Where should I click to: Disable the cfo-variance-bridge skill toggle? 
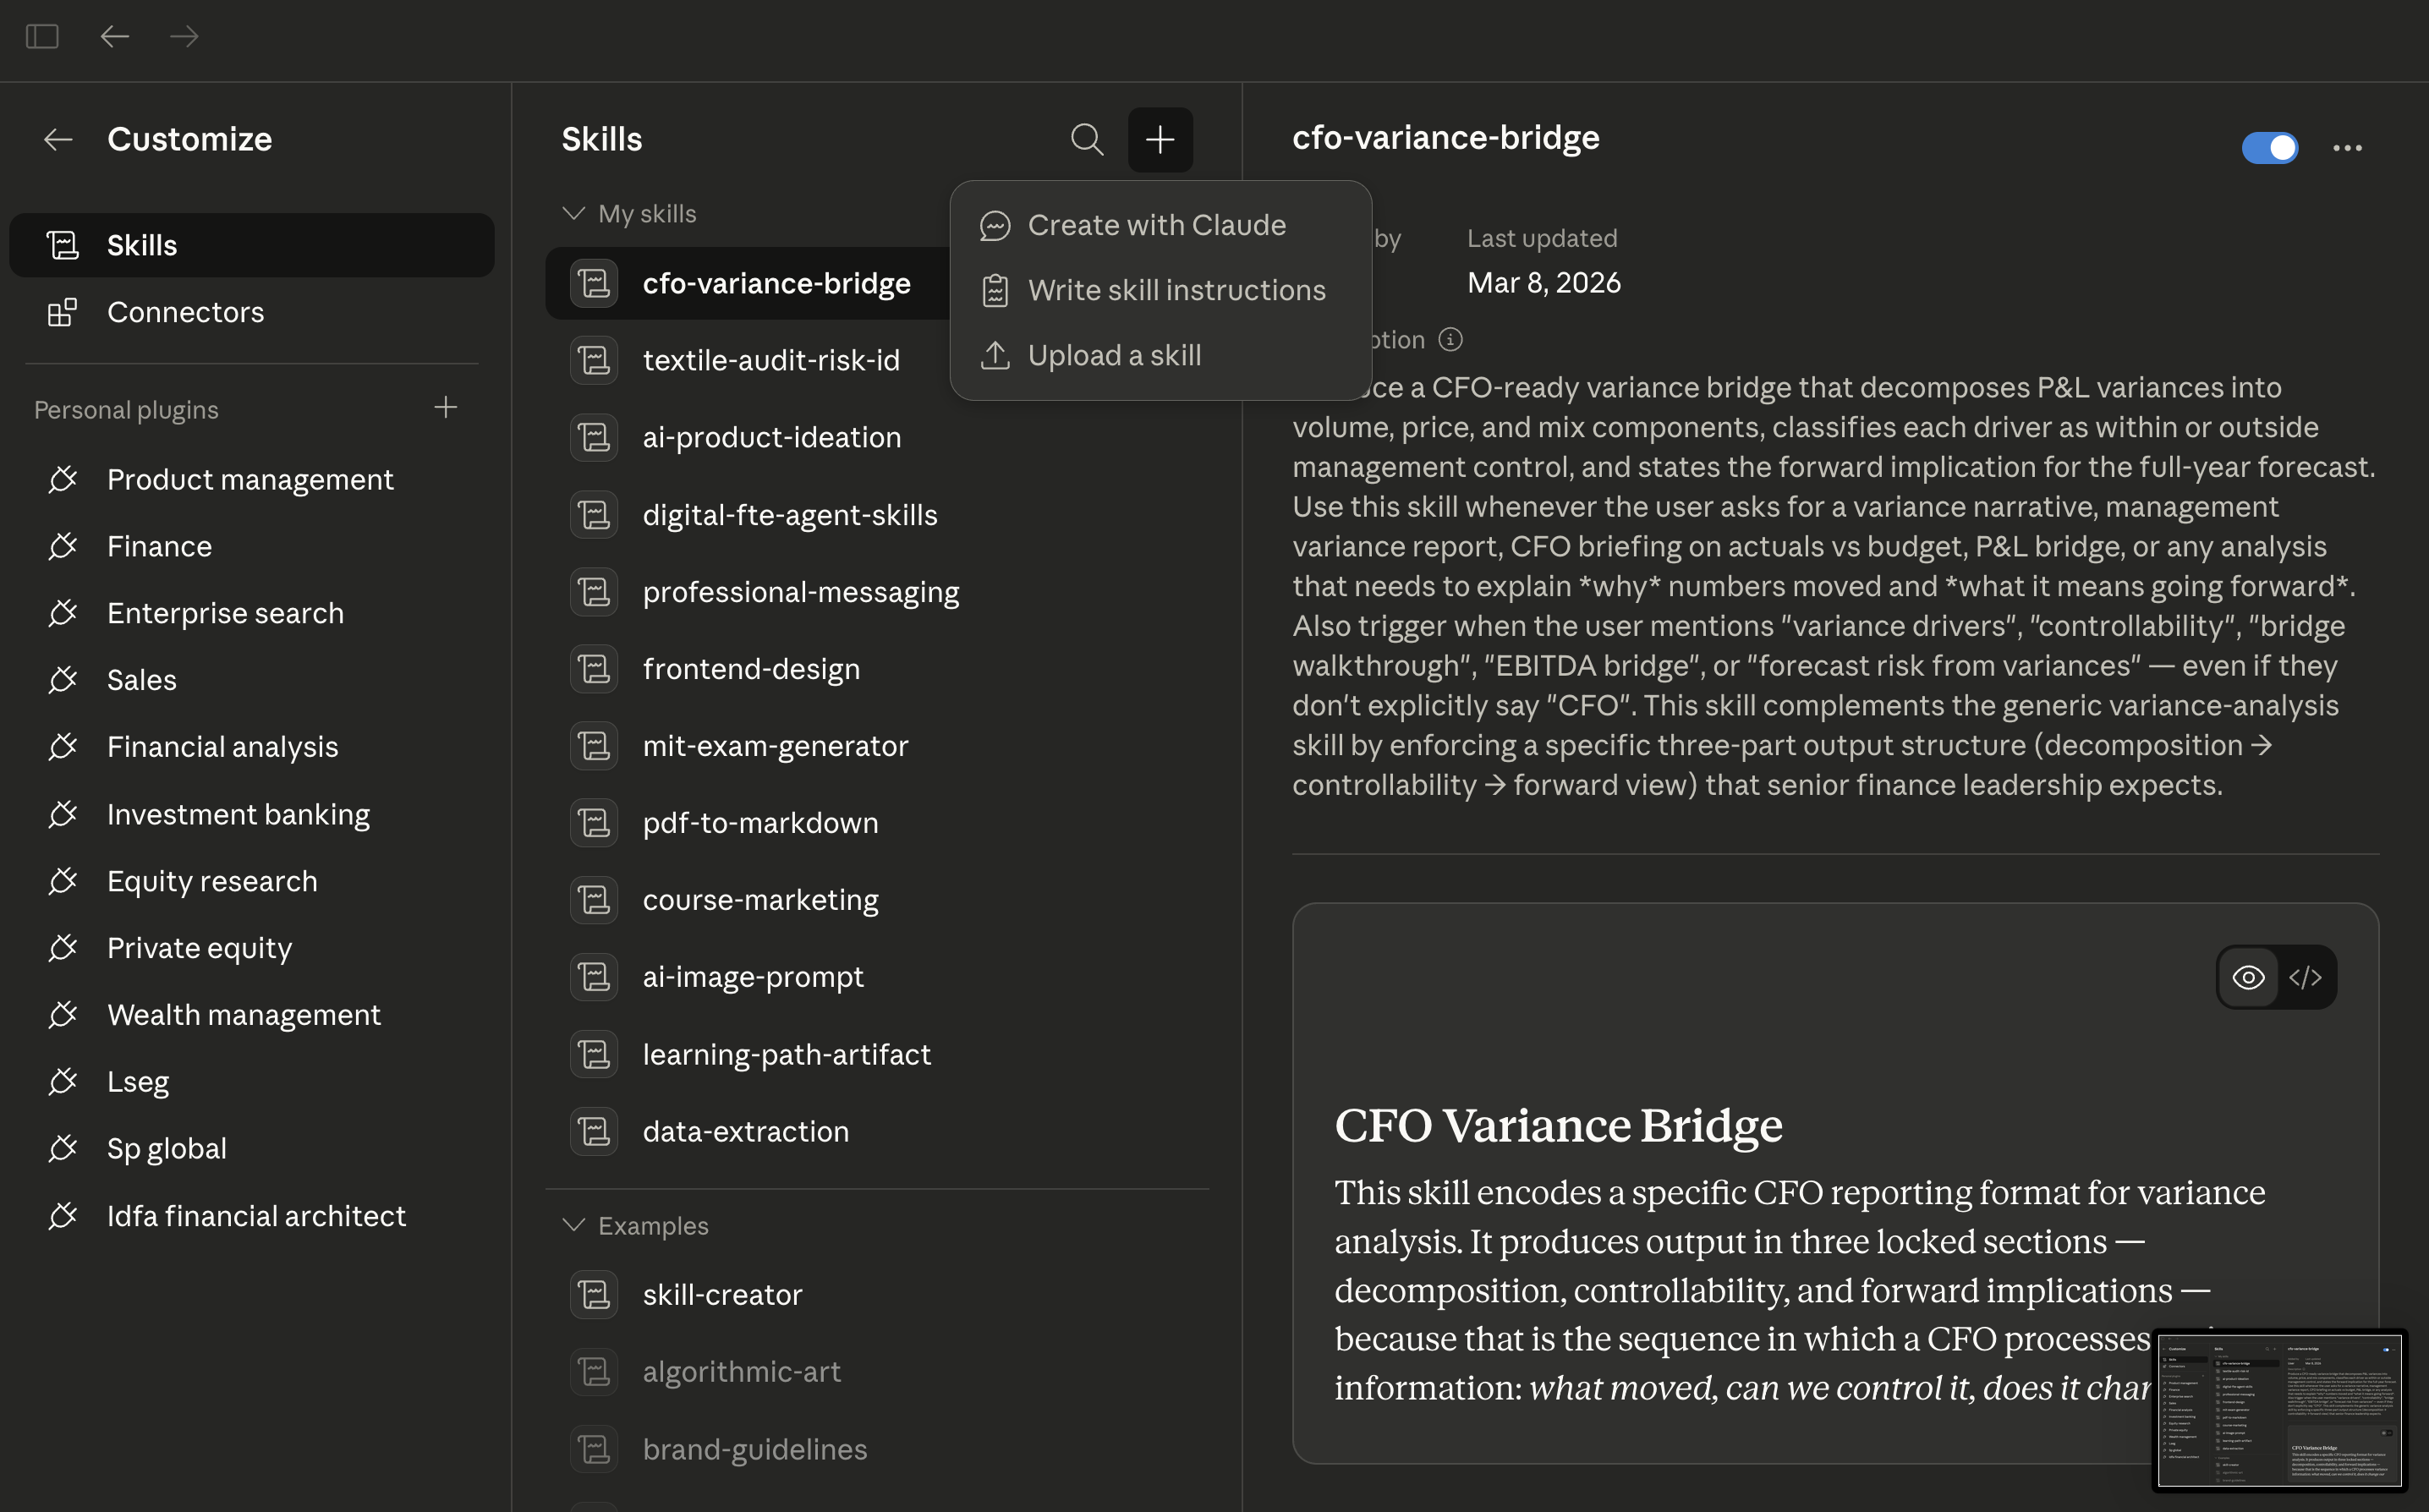[2271, 148]
